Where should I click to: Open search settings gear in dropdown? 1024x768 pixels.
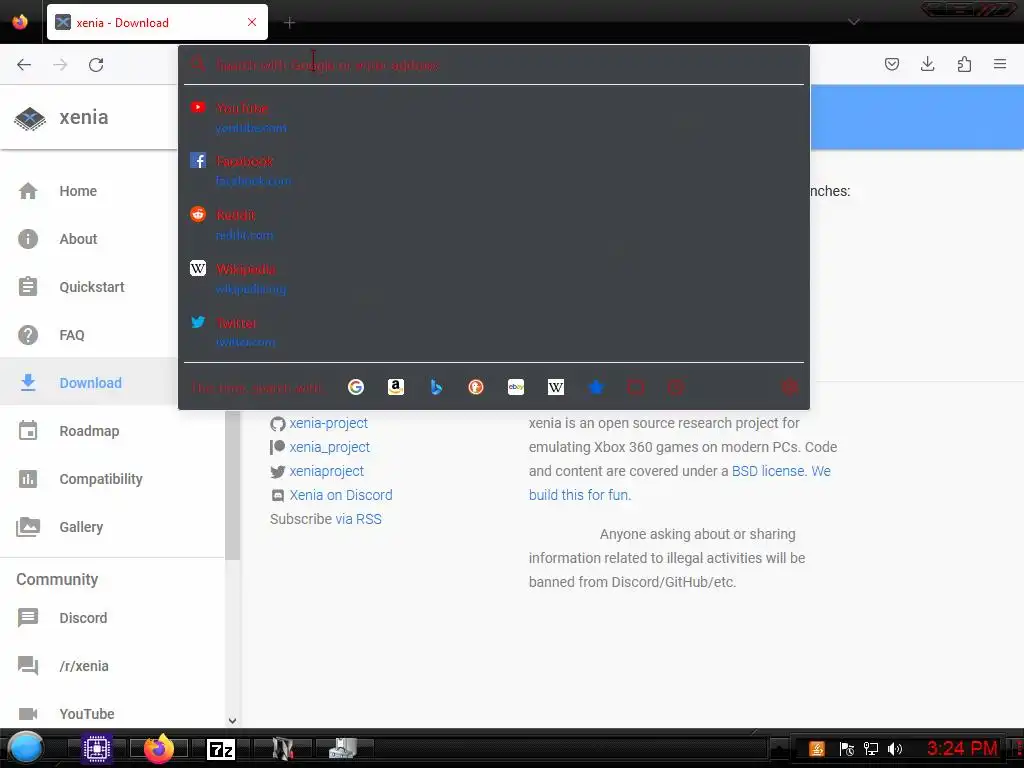[790, 387]
